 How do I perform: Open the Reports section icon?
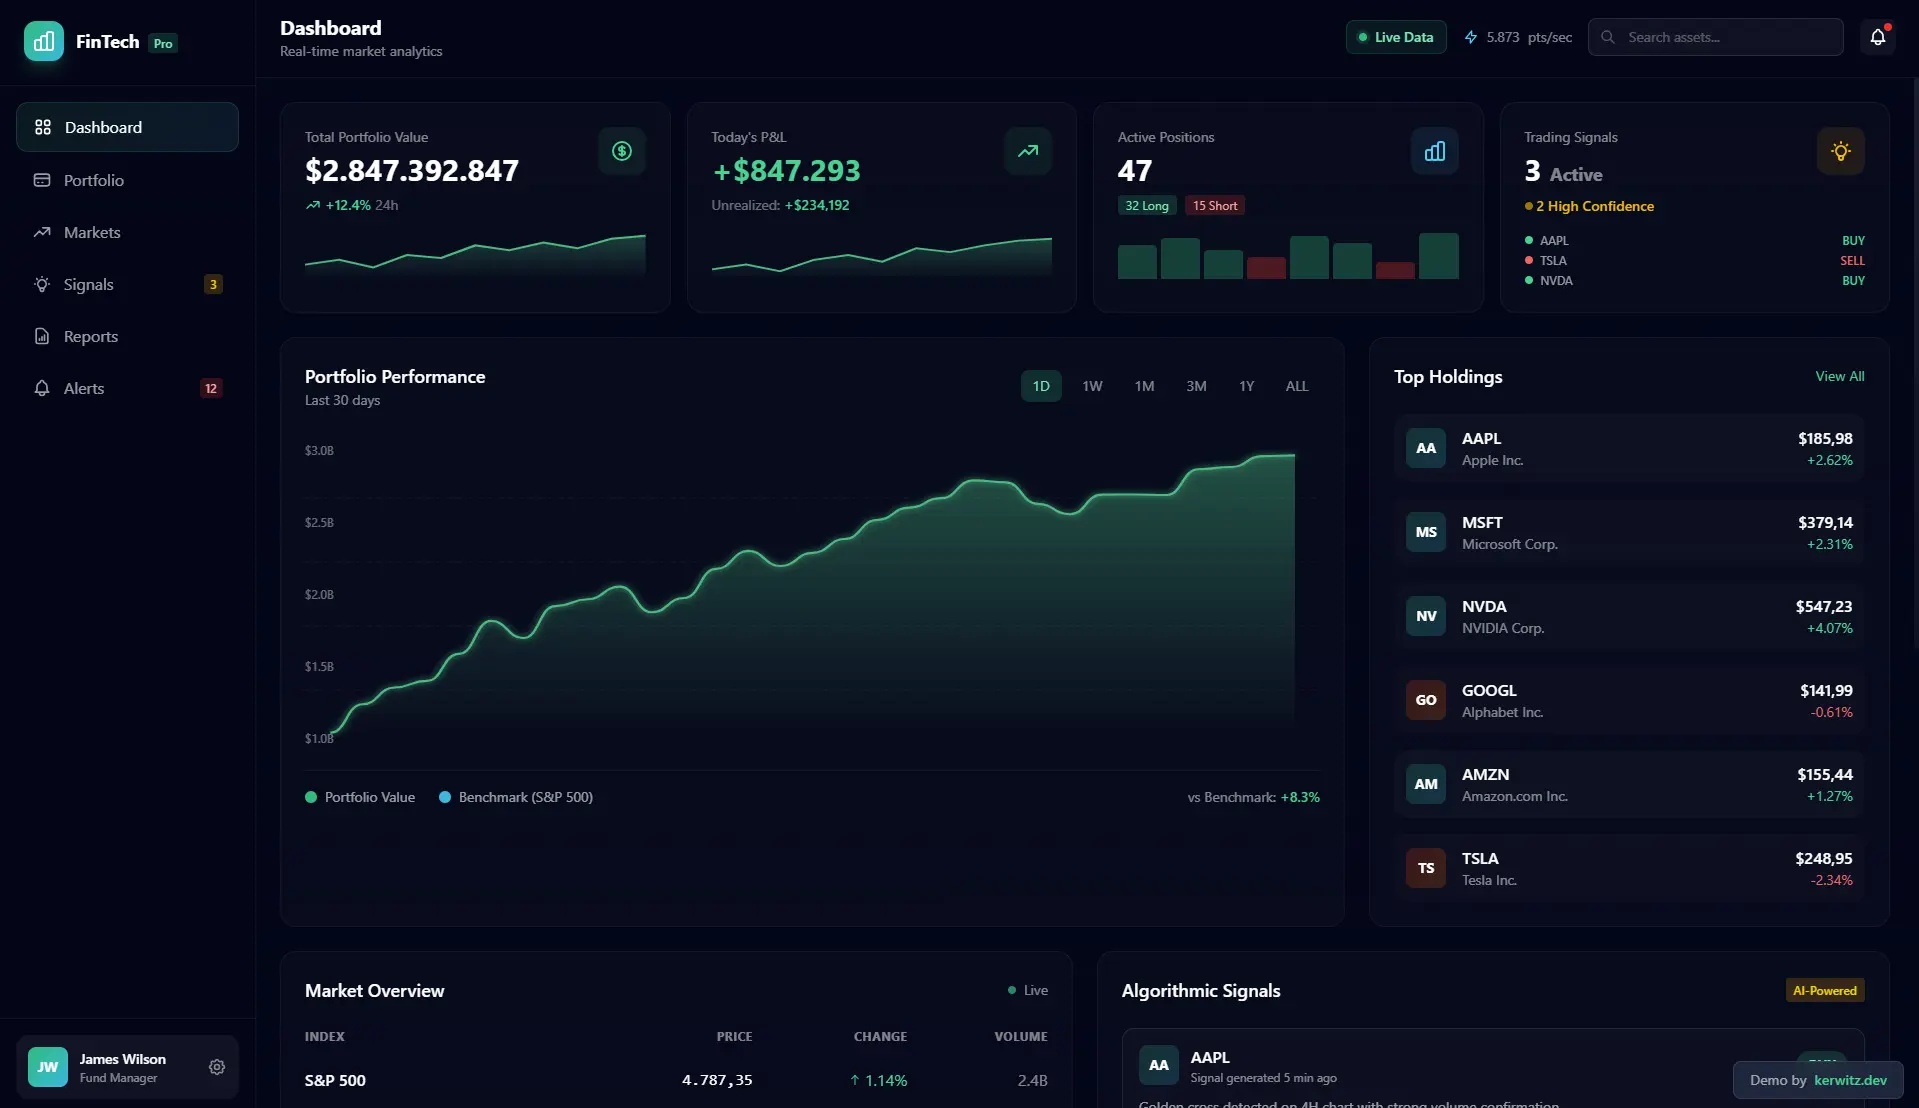tap(42, 336)
